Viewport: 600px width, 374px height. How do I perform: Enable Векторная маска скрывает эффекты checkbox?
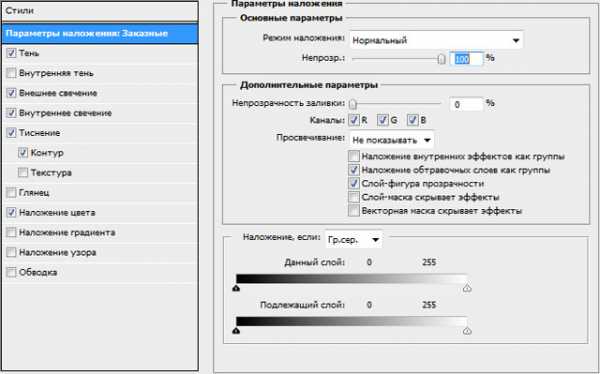coord(354,211)
